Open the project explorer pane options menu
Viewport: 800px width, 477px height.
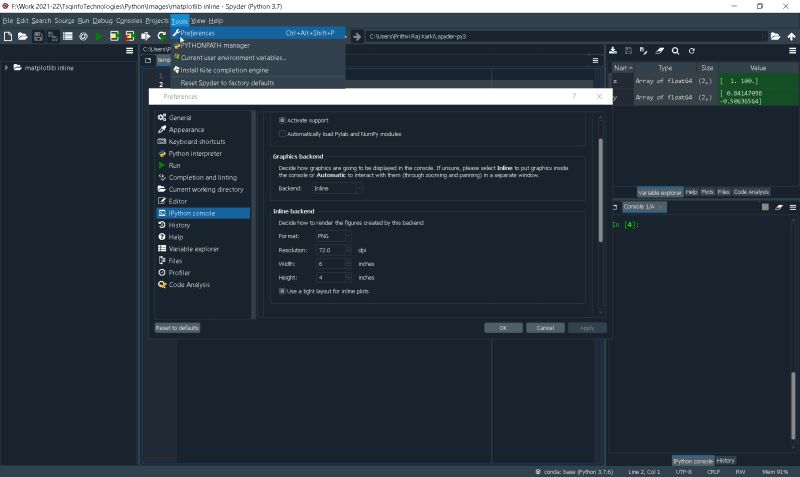coord(130,51)
